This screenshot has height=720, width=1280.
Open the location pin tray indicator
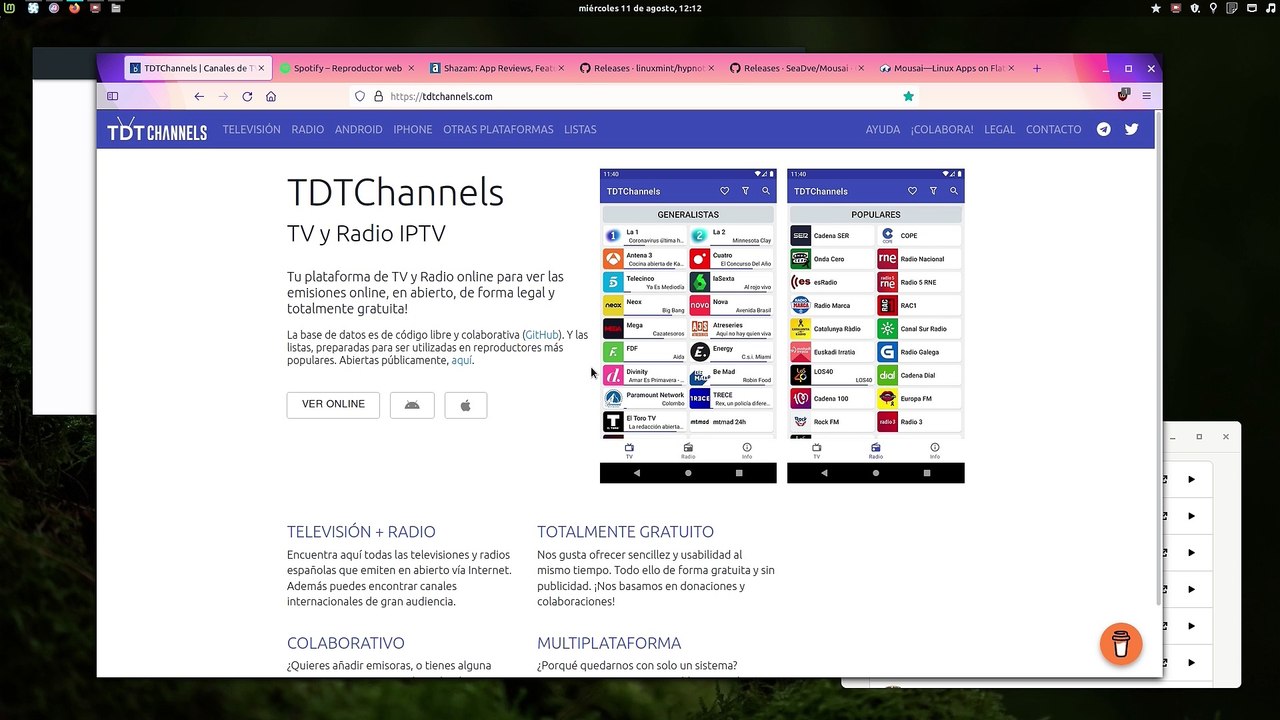click(1213, 8)
